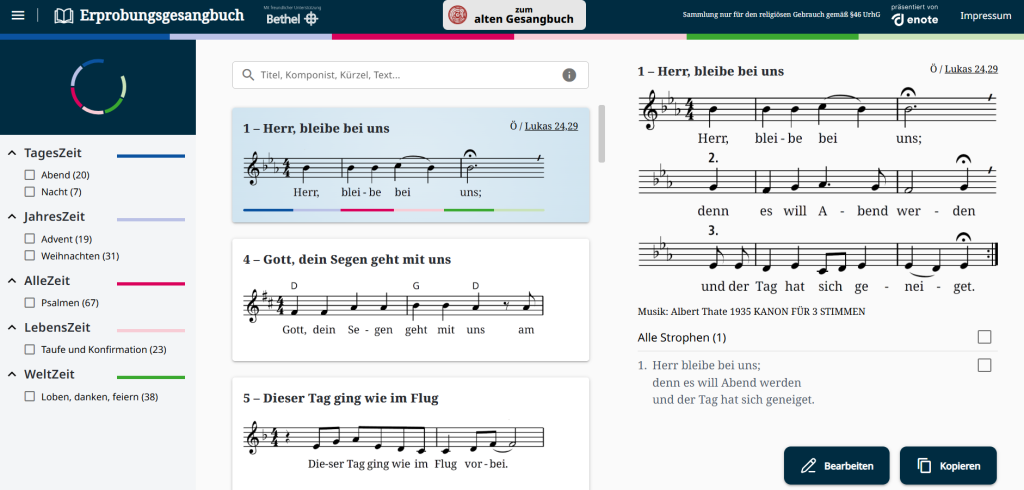Click the Kopieren button
Viewport: 1024px width, 490px height.
click(947, 465)
